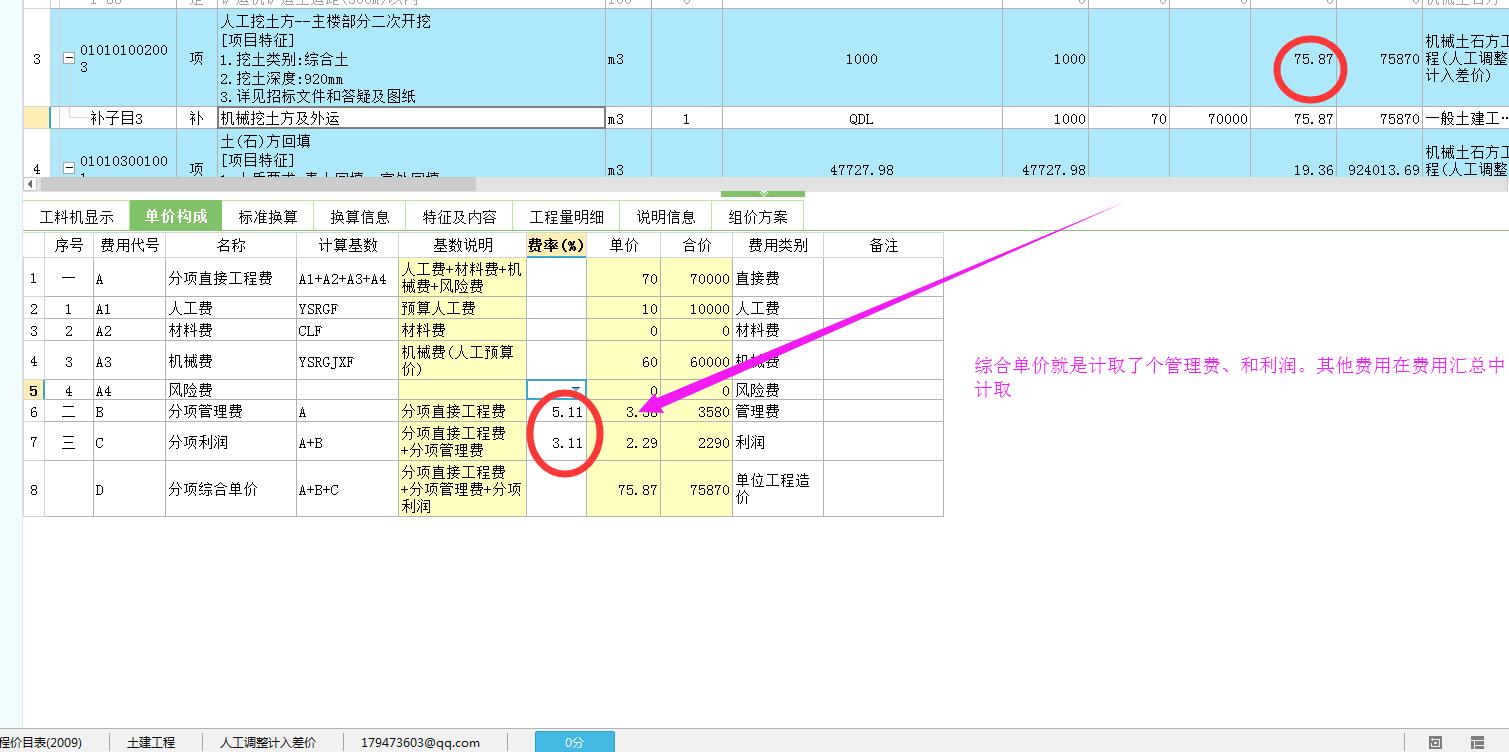Select the 分项直接工程费 name cell
The image size is (1509, 752).
(x=230, y=278)
